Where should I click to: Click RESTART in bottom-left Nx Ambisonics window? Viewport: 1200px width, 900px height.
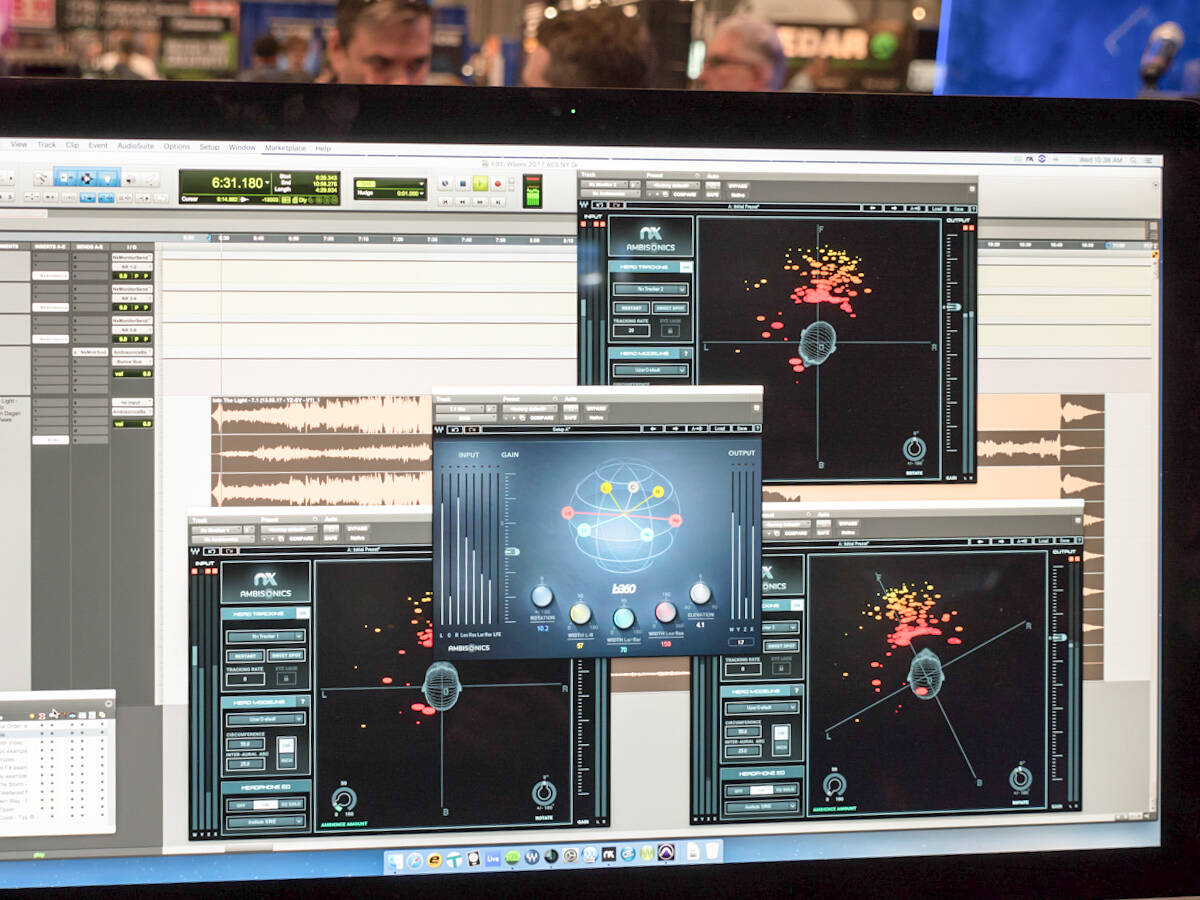click(x=244, y=656)
